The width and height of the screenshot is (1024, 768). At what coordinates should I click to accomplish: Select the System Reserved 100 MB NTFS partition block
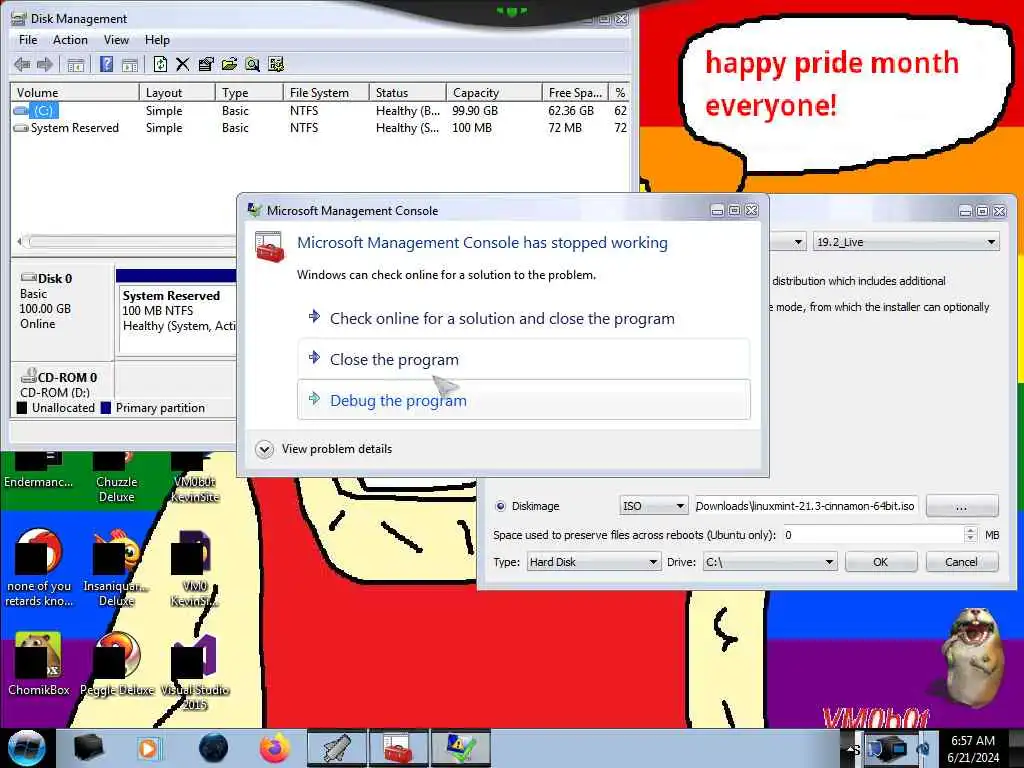tap(178, 311)
